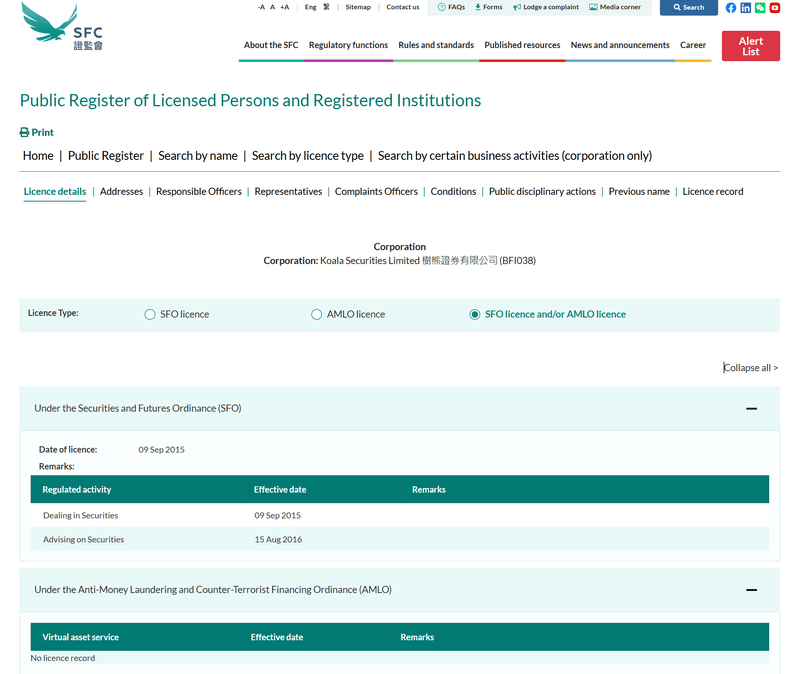
Task: Open Forms download link
Action: click(488, 7)
